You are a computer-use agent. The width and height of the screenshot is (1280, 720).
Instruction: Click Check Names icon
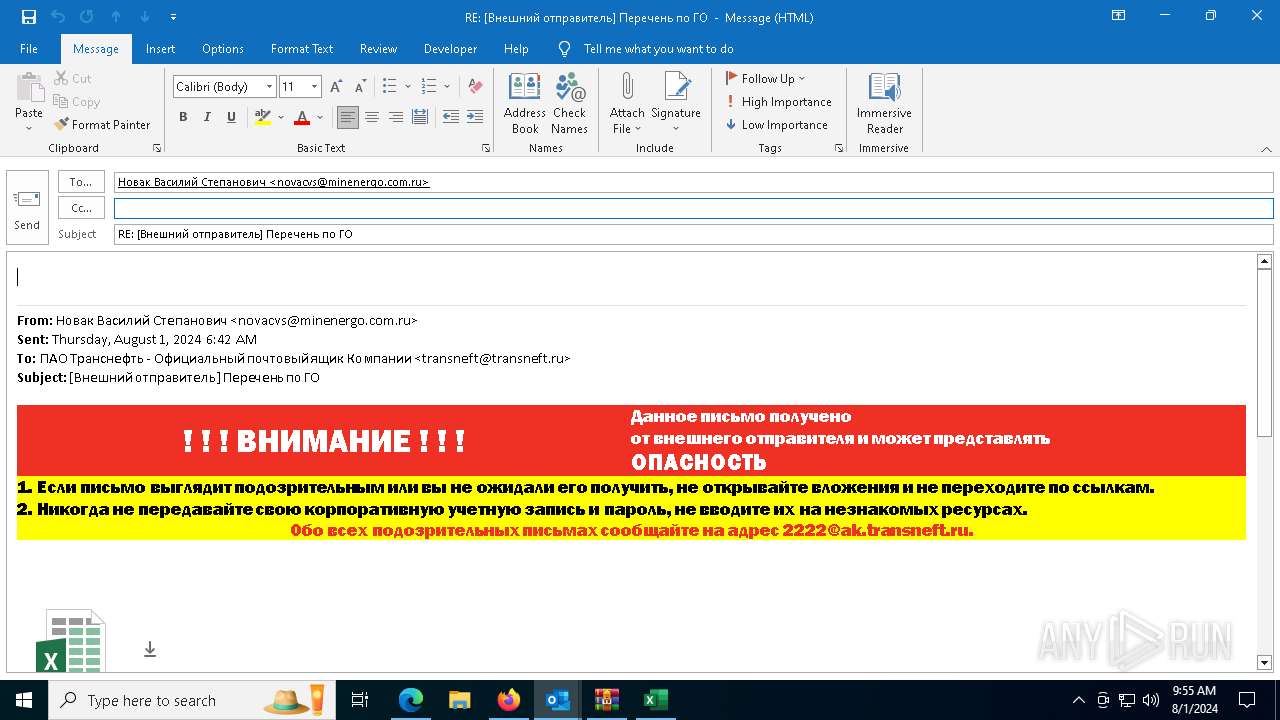[x=570, y=103]
